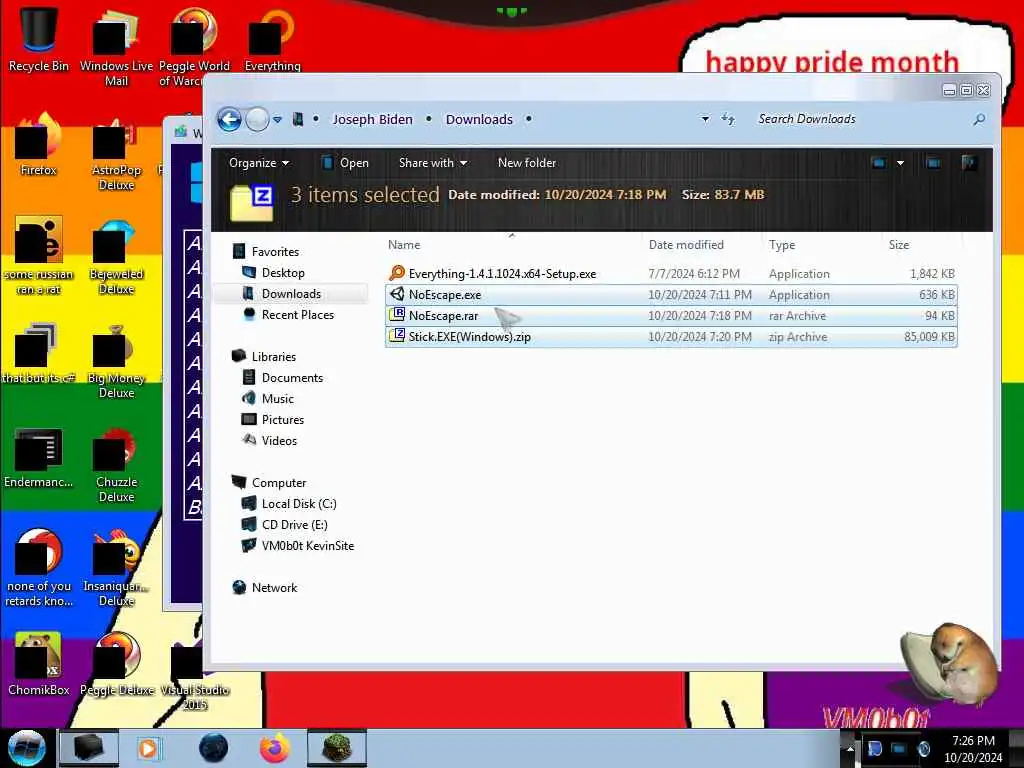Open the recent locations dropdown arrow
Image resolution: width=1024 pixels, height=768 pixels.
278,120
